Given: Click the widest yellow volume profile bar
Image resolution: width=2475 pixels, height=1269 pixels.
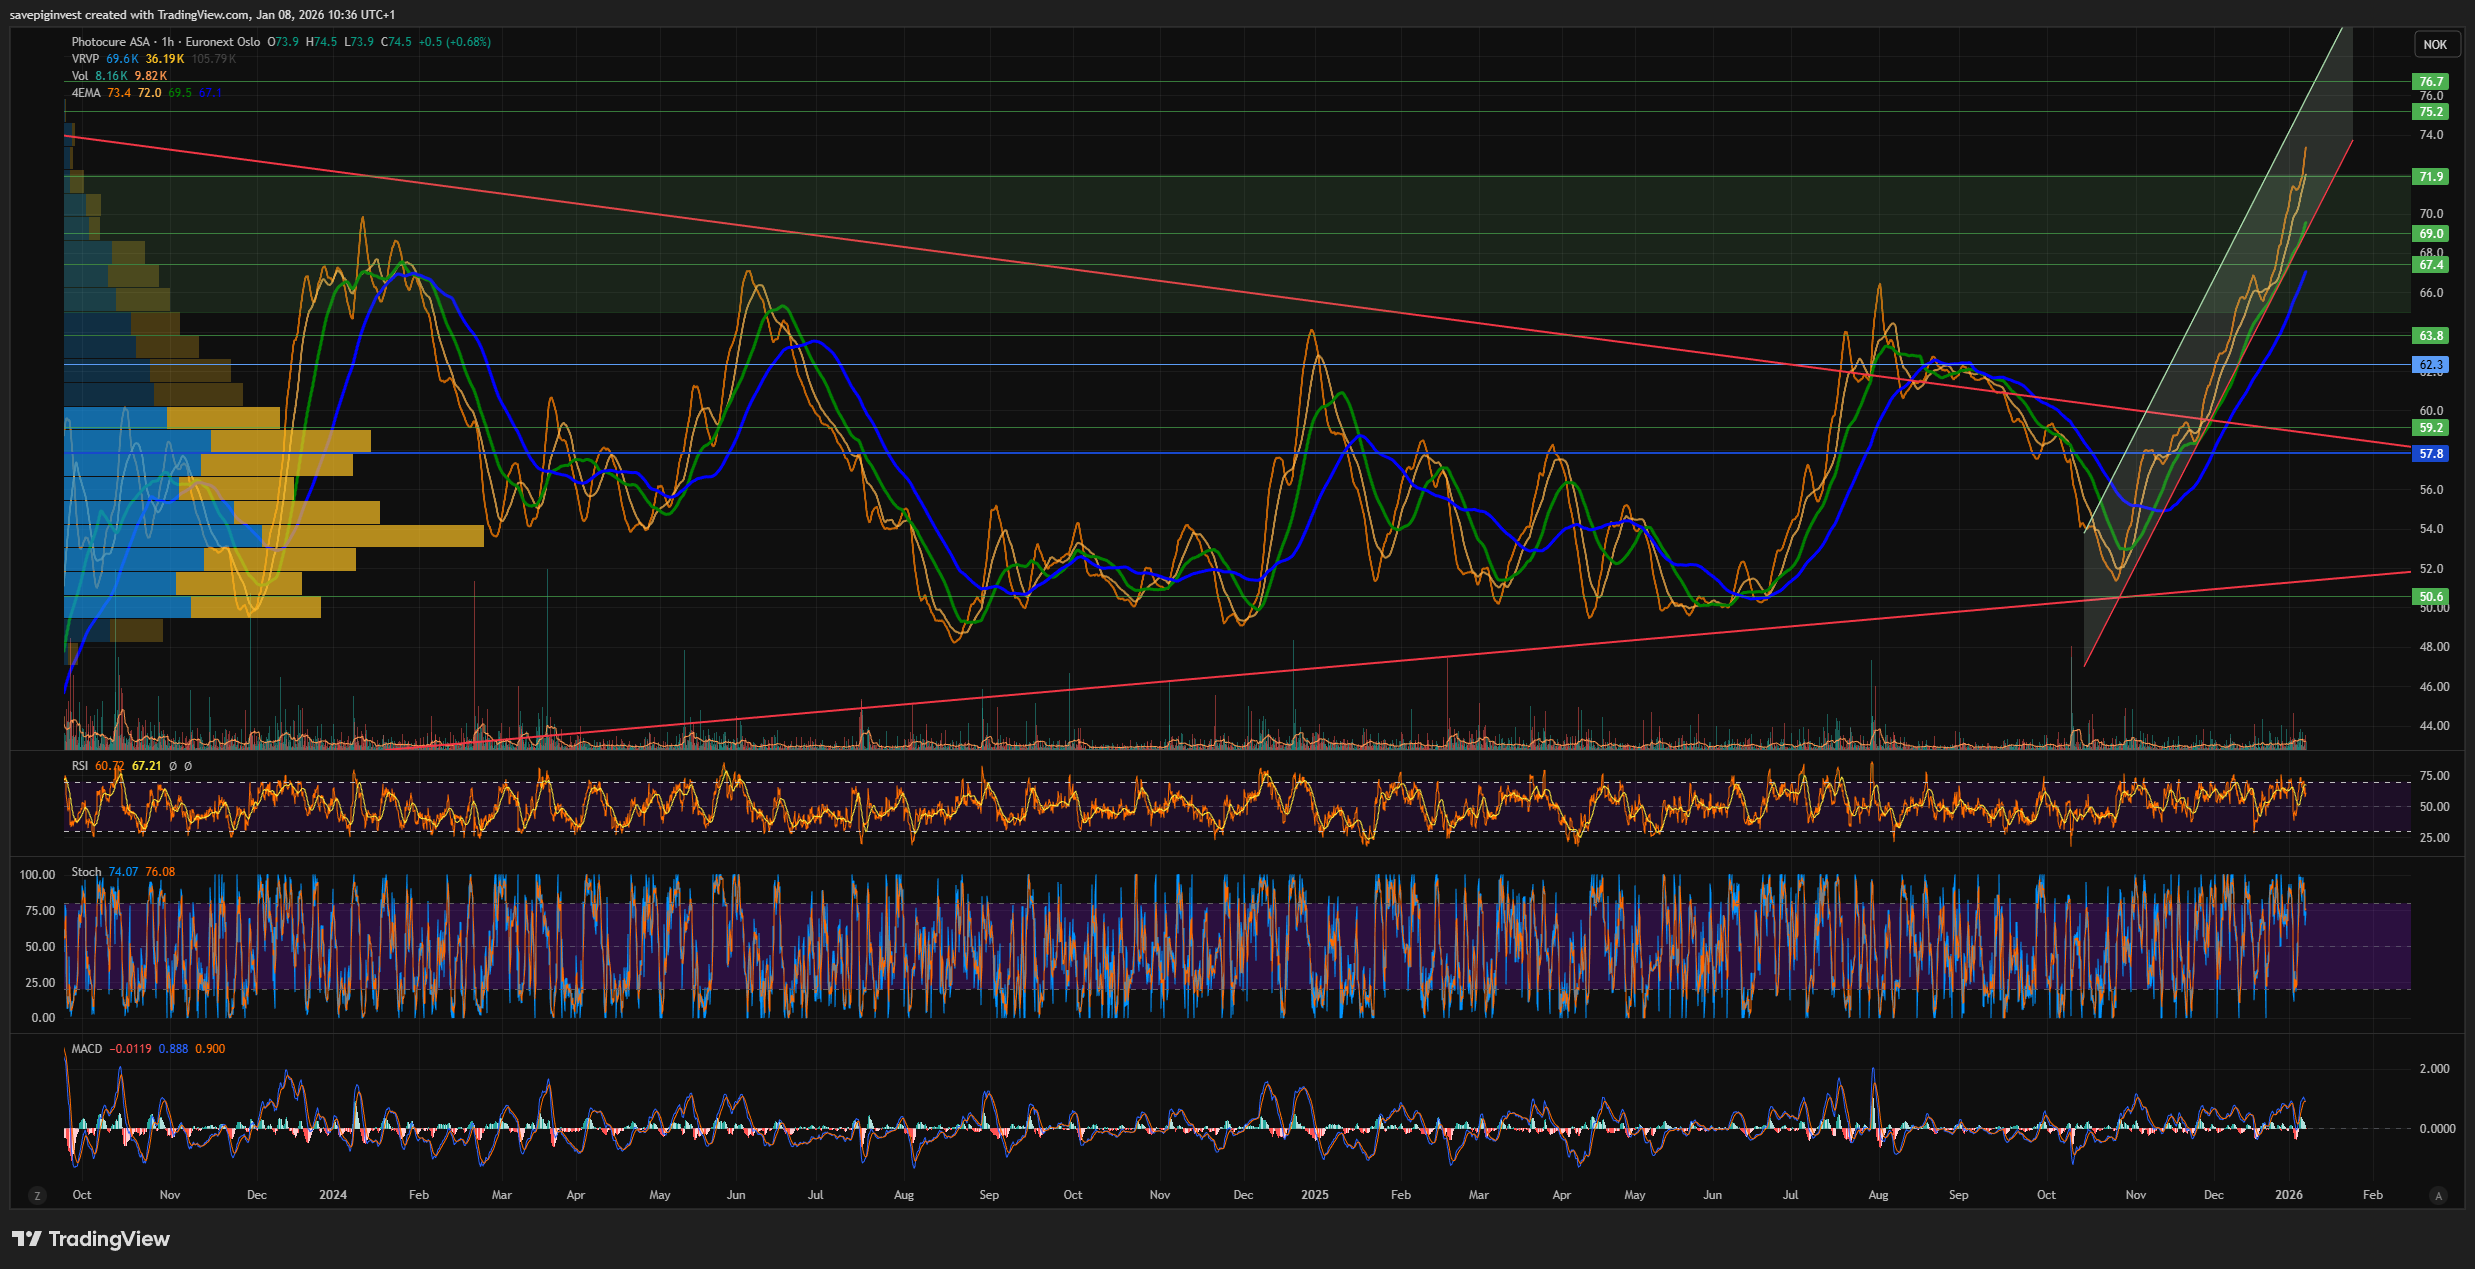Looking at the screenshot, I should (372, 536).
